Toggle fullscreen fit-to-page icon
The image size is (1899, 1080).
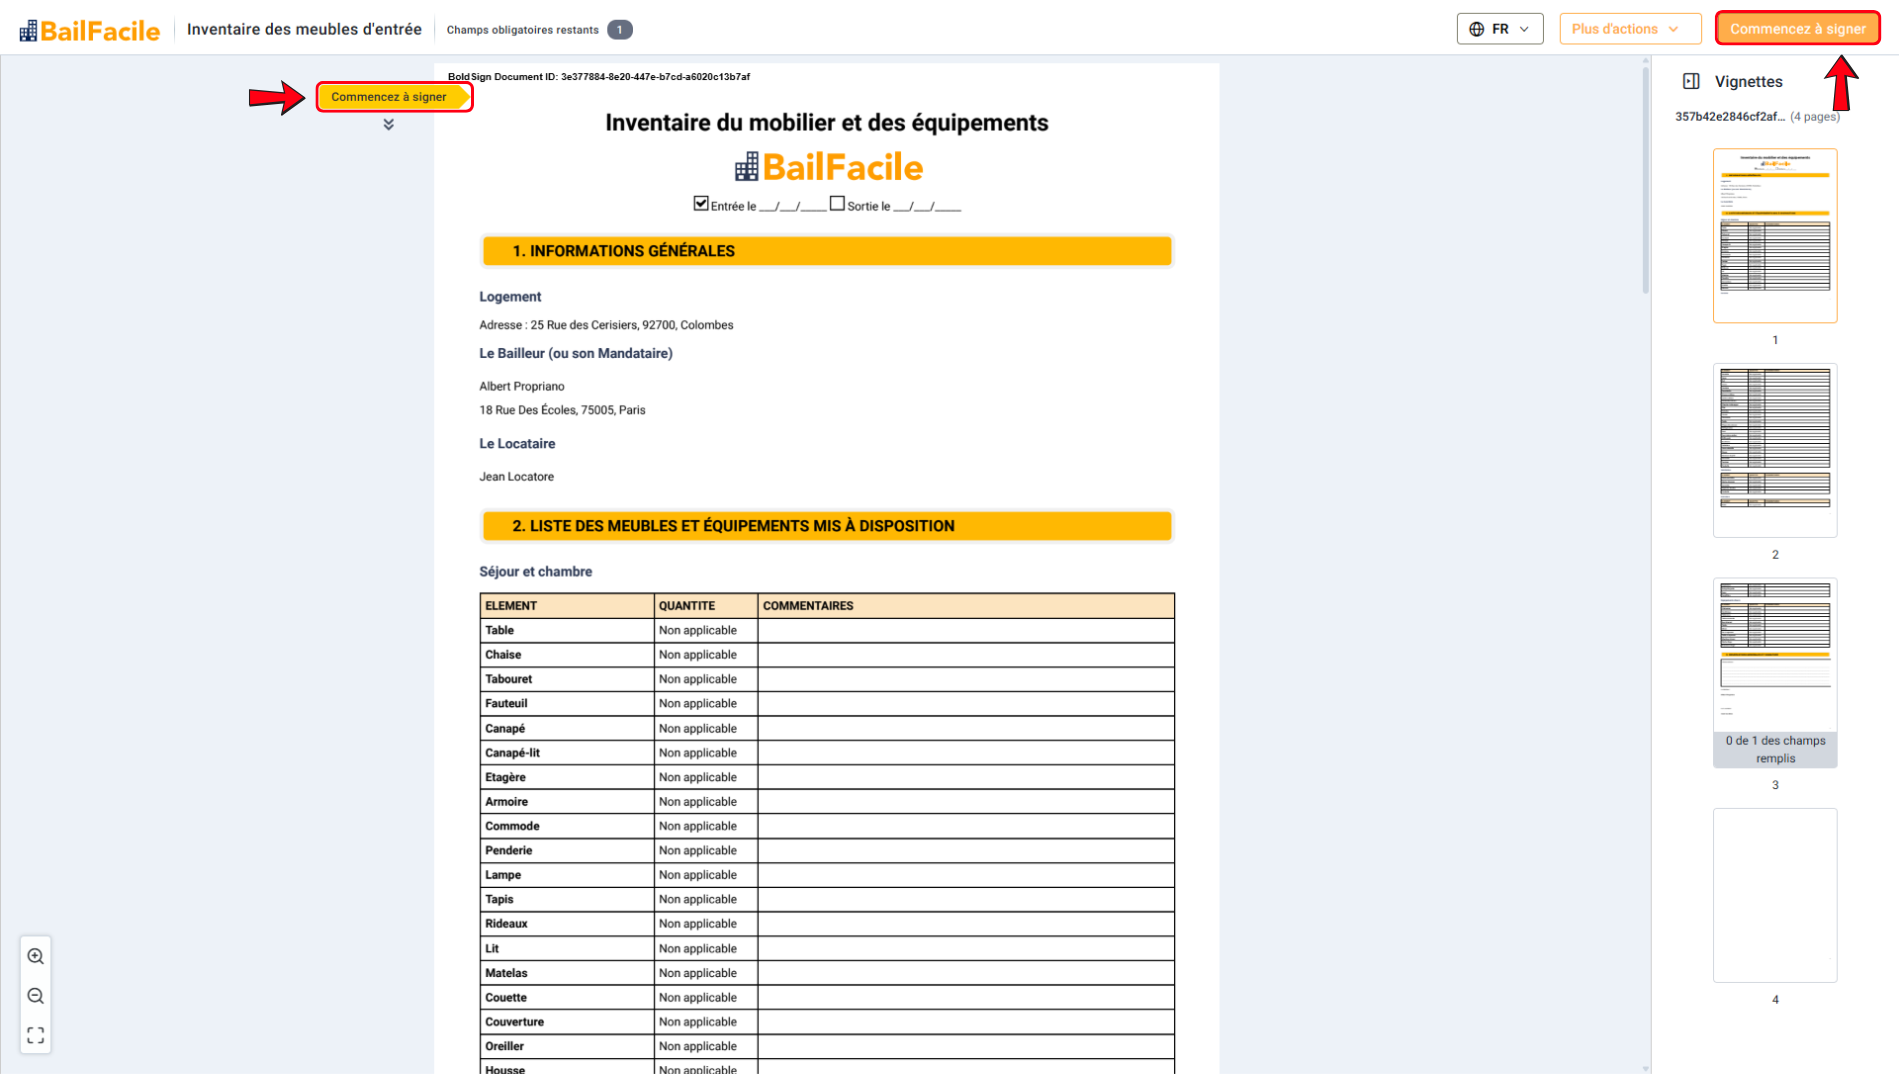36,1035
